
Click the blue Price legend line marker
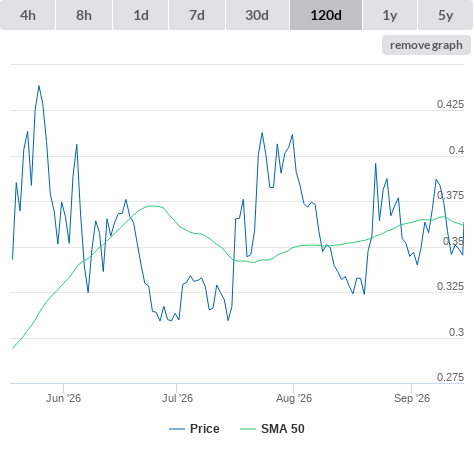pyautogui.click(x=177, y=429)
